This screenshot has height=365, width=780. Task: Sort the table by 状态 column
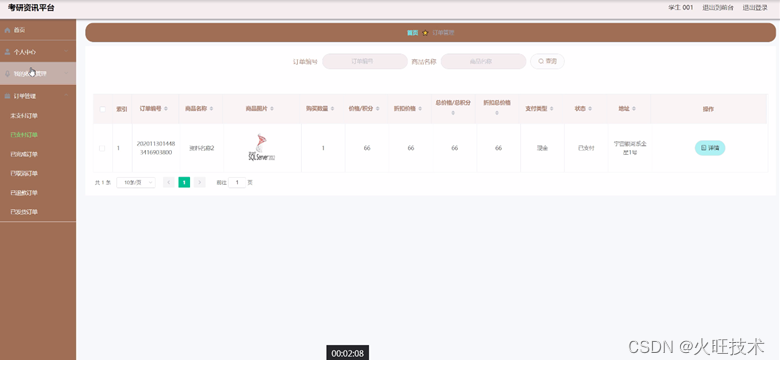point(590,109)
